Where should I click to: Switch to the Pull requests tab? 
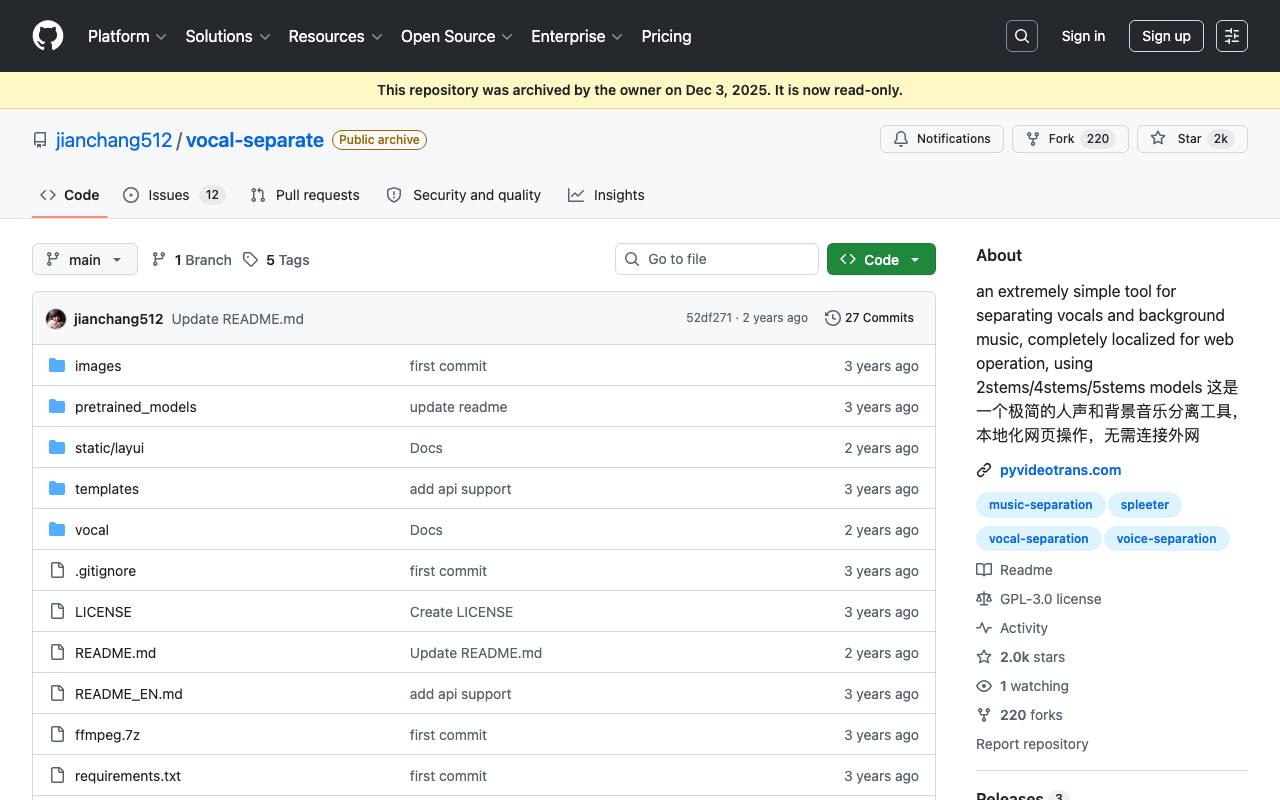[x=305, y=195]
